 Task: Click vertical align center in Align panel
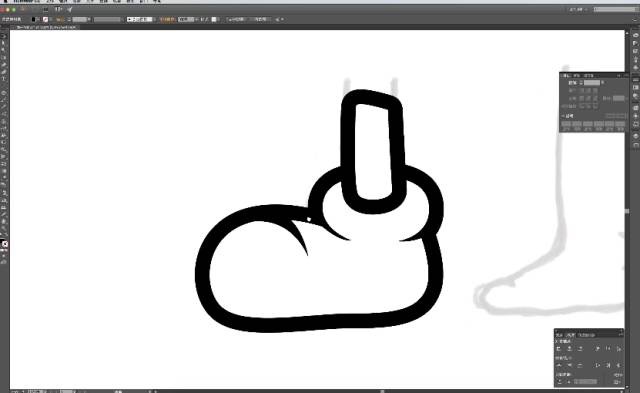(608, 349)
